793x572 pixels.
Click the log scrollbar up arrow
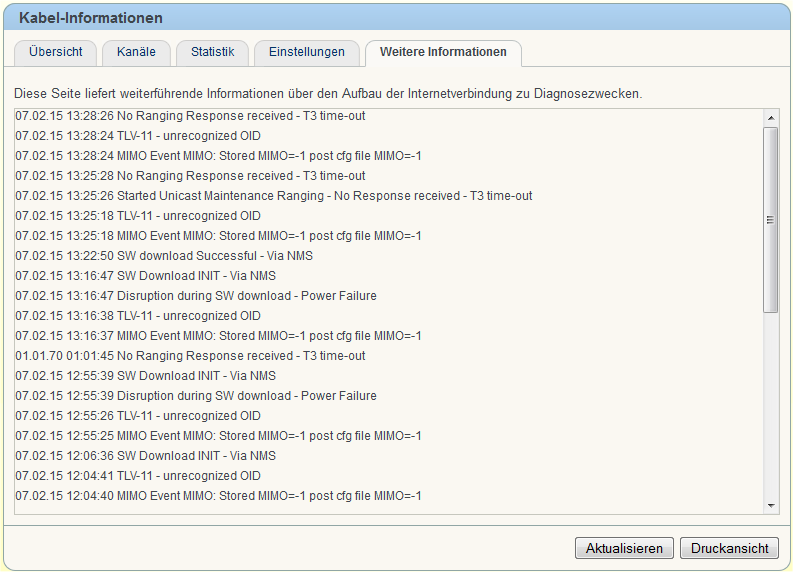pos(771,118)
